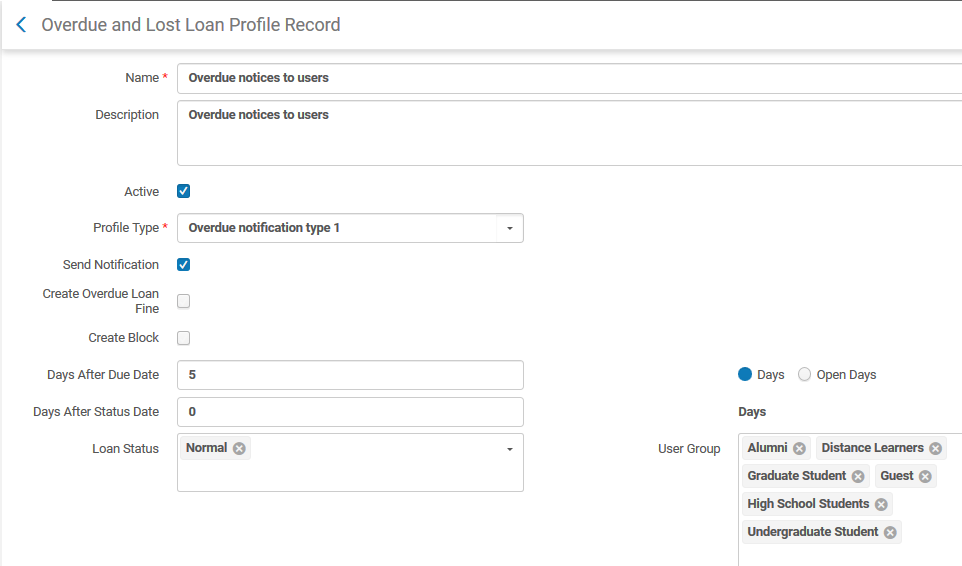Screen dimensions: 962x566
Task: Click the Days After Status Date field
Action: pos(350,412)
